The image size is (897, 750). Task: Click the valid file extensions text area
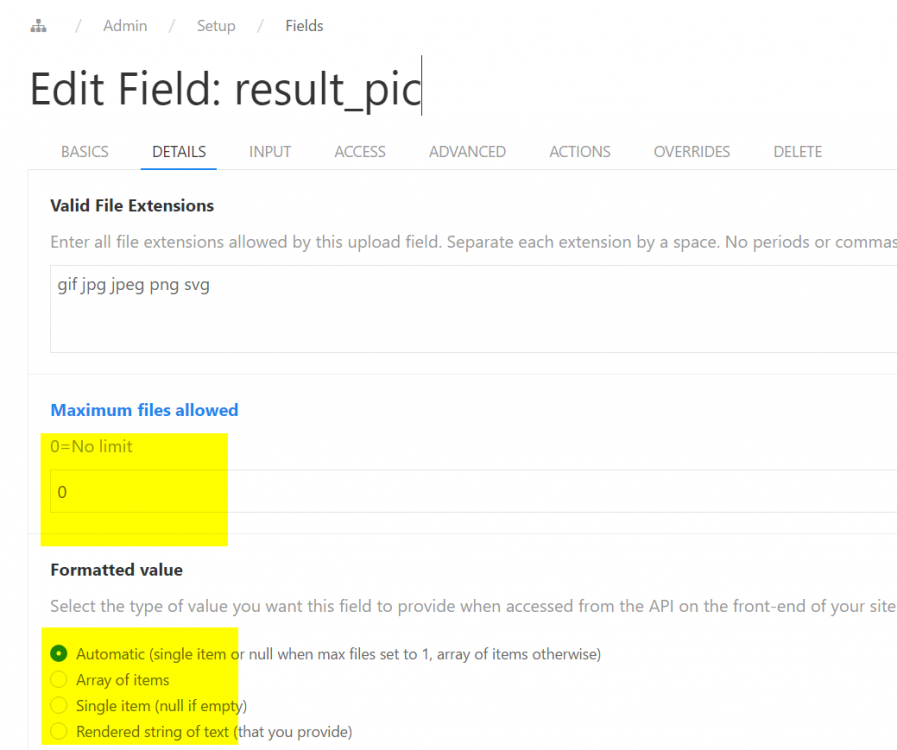click(470, 308)
